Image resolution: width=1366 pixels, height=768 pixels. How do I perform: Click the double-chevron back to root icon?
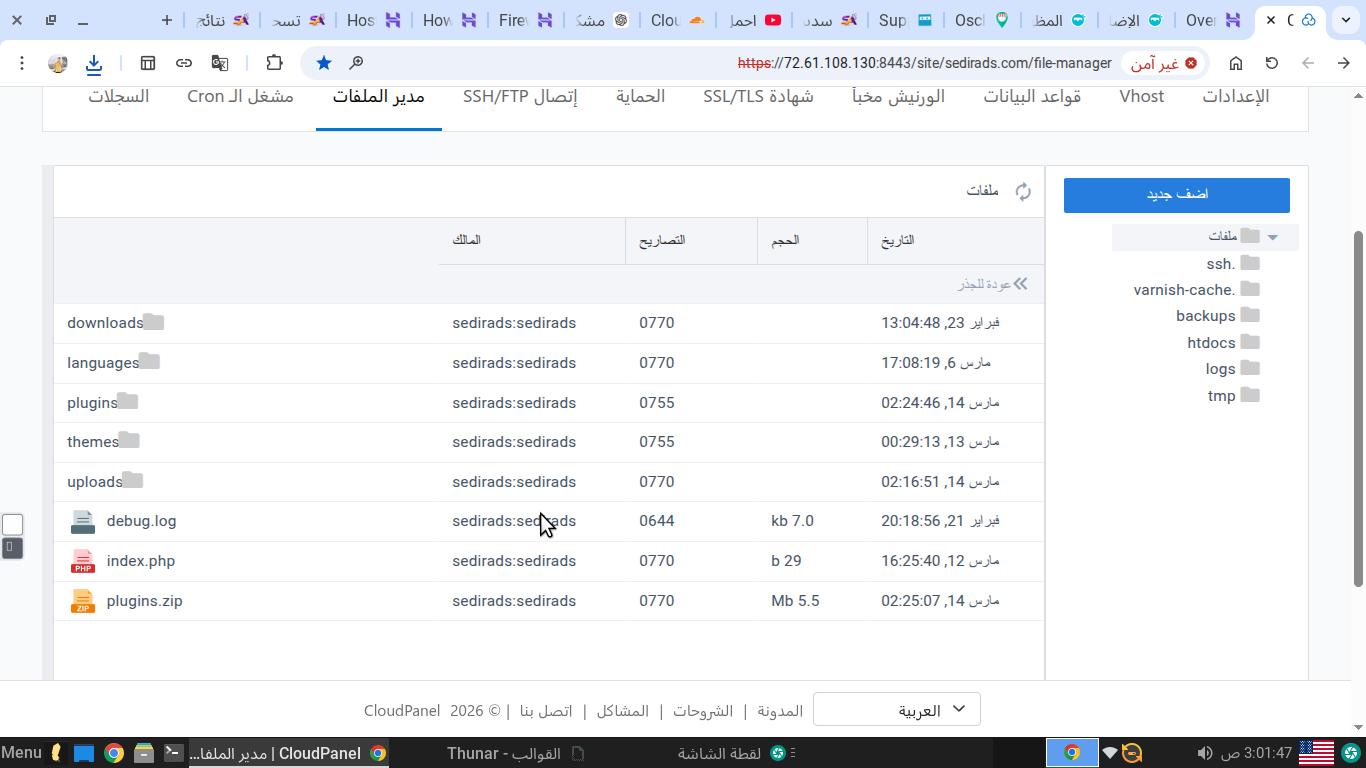point(1020,284)
